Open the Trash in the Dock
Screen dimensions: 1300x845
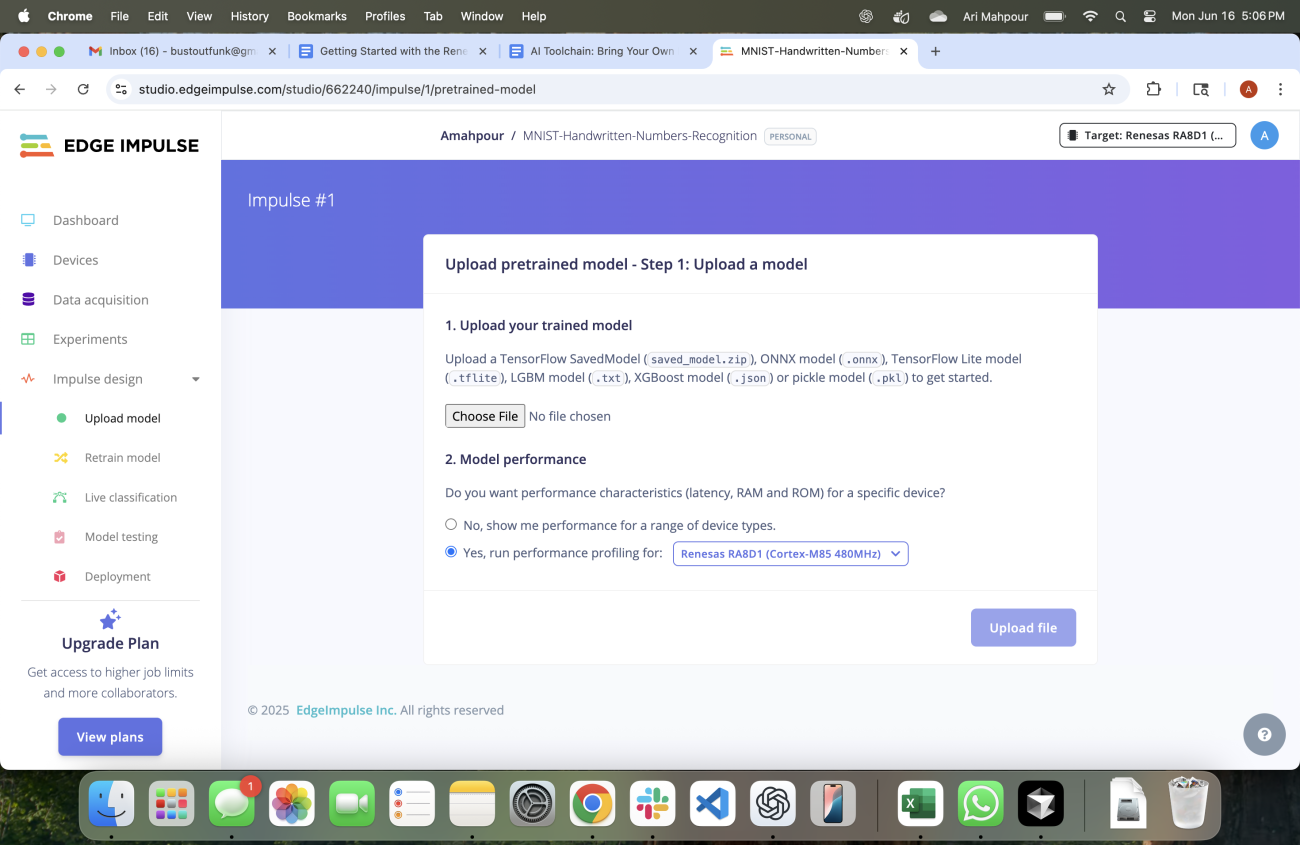pyautogui.click(x=1188, y=802)
